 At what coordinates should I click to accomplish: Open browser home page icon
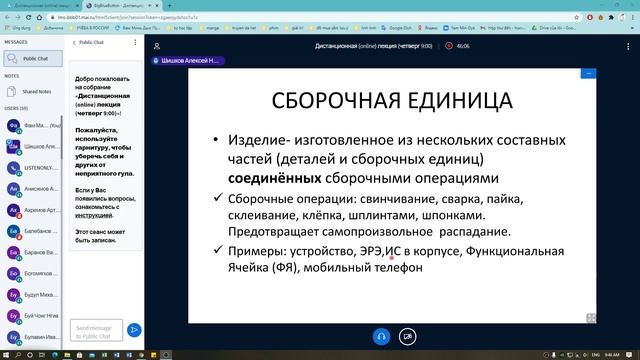[39, 18]
